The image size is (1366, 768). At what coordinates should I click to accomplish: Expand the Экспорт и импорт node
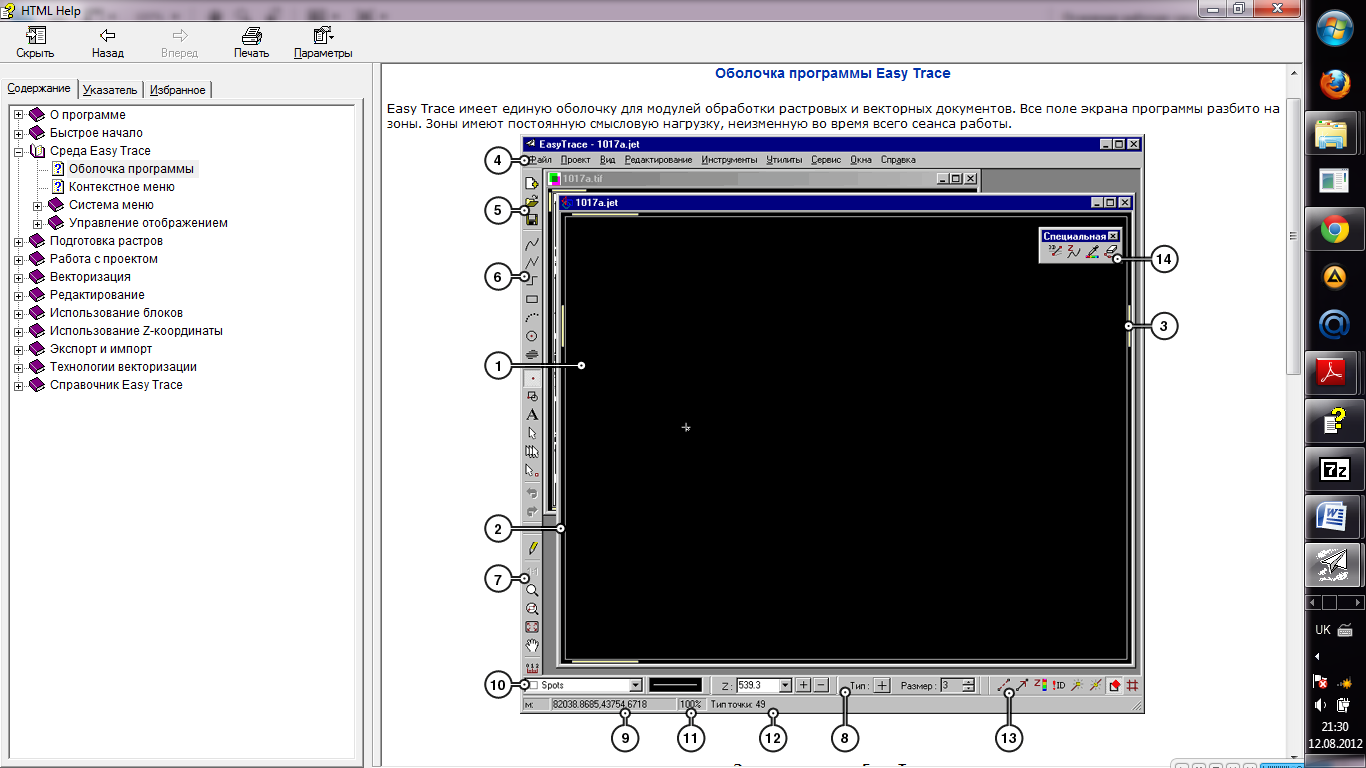coord(19,349)
